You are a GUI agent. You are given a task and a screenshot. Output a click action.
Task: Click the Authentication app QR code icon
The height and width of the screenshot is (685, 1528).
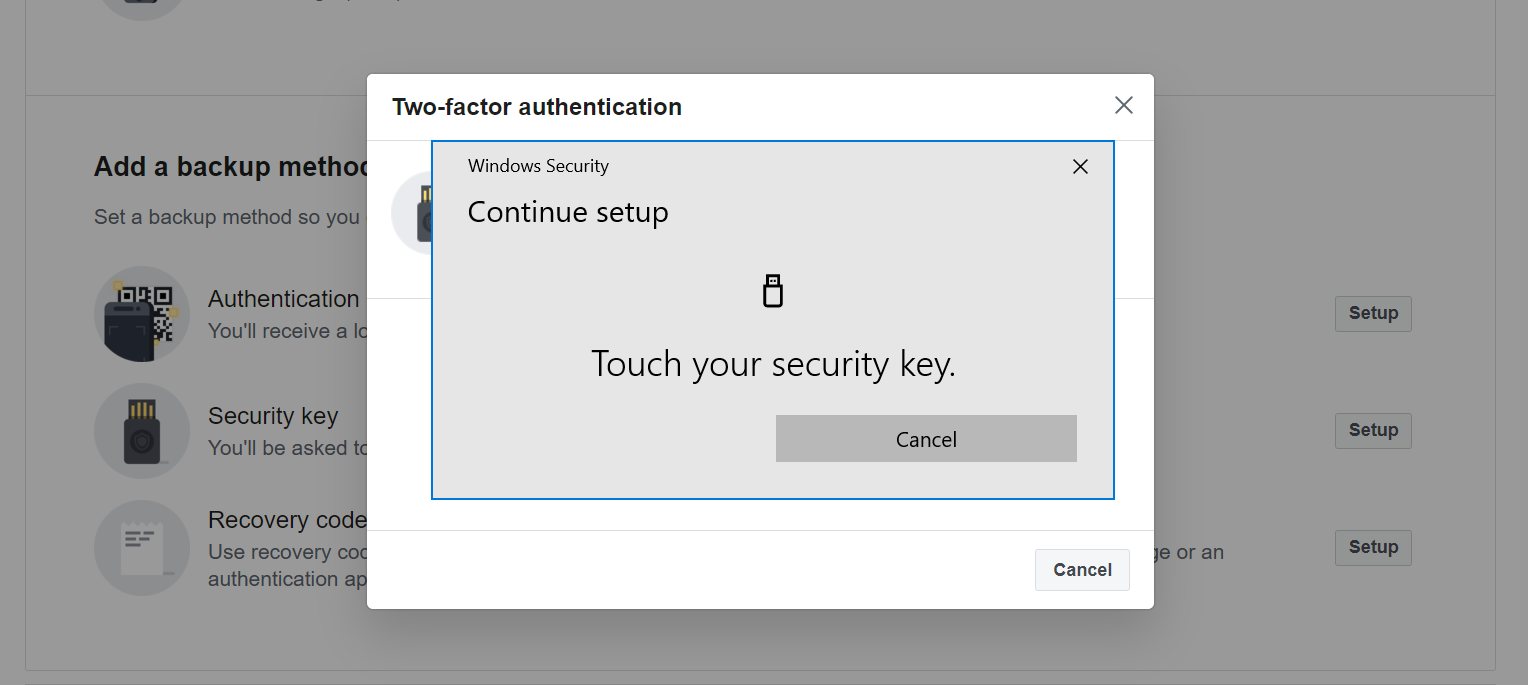[142, 314]
